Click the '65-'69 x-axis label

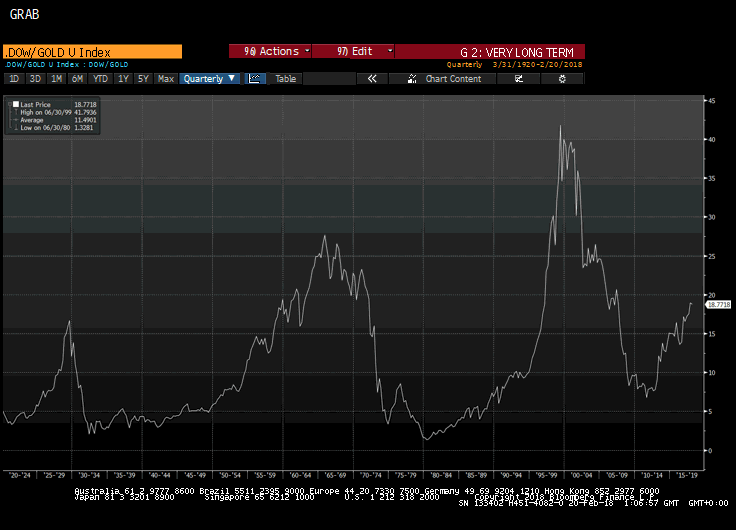(335, 475)
